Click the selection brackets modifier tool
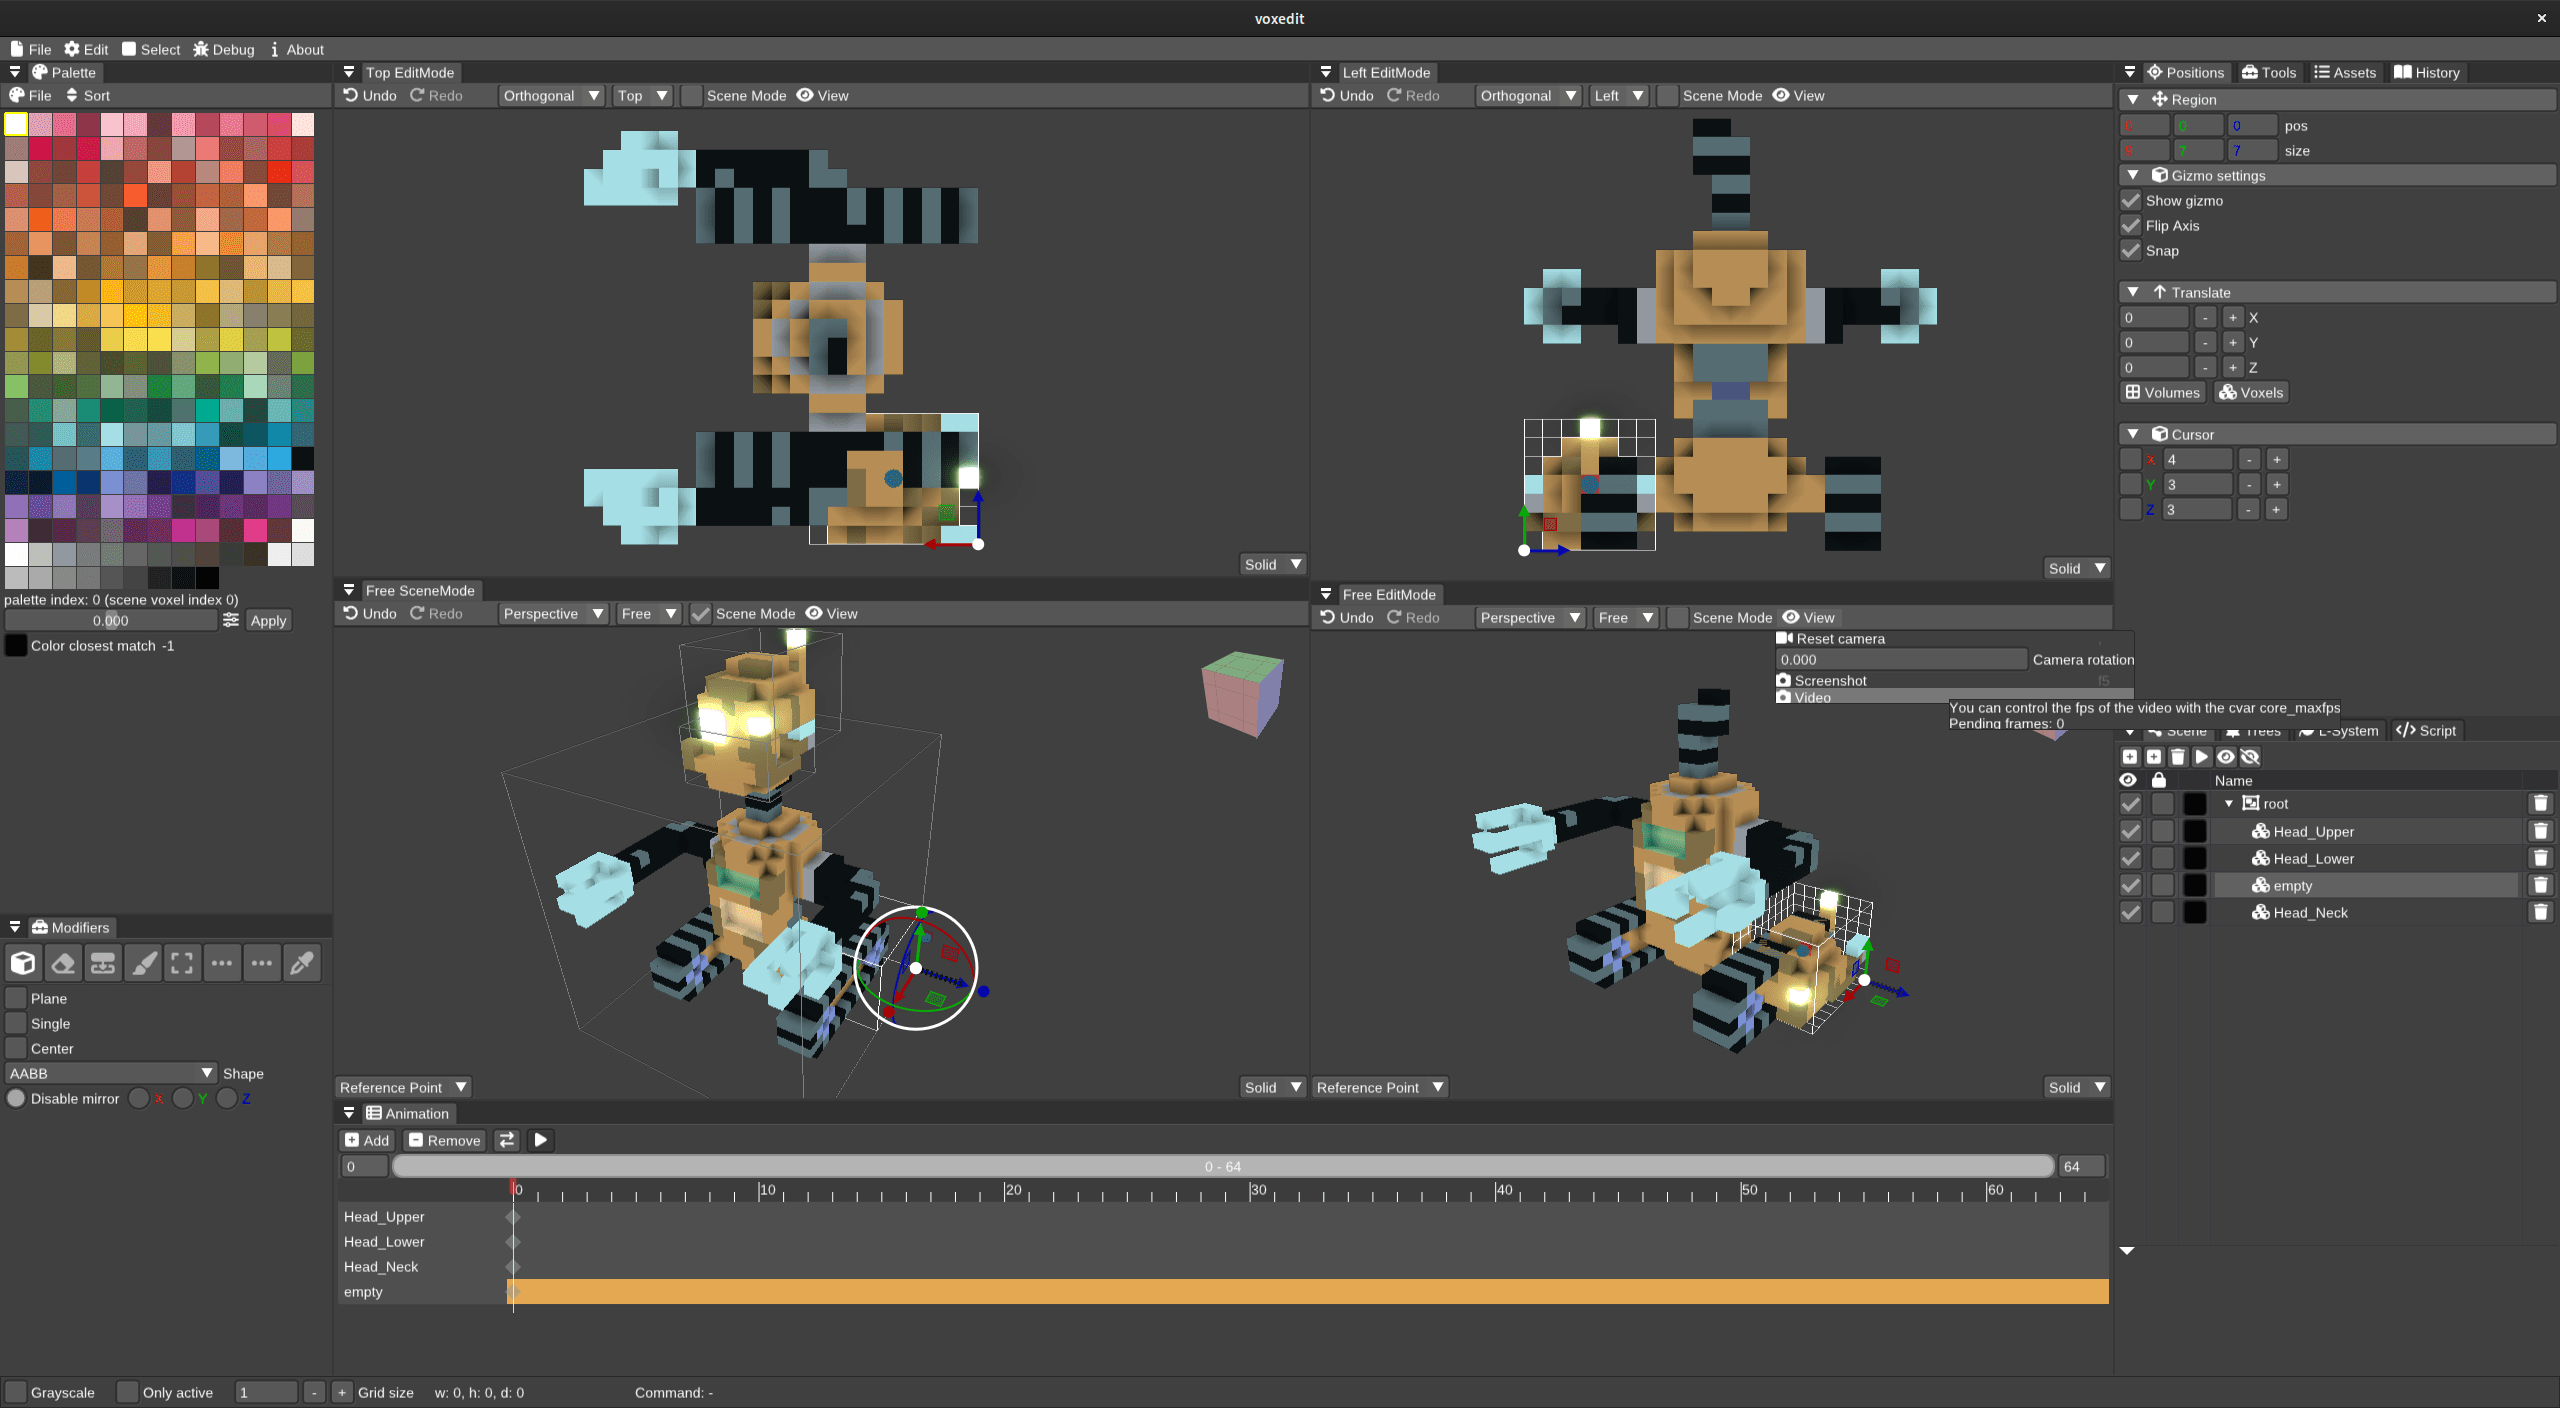Image resolution: width=2560 pixels, height=1408 pixels. (x=182, y=963)
